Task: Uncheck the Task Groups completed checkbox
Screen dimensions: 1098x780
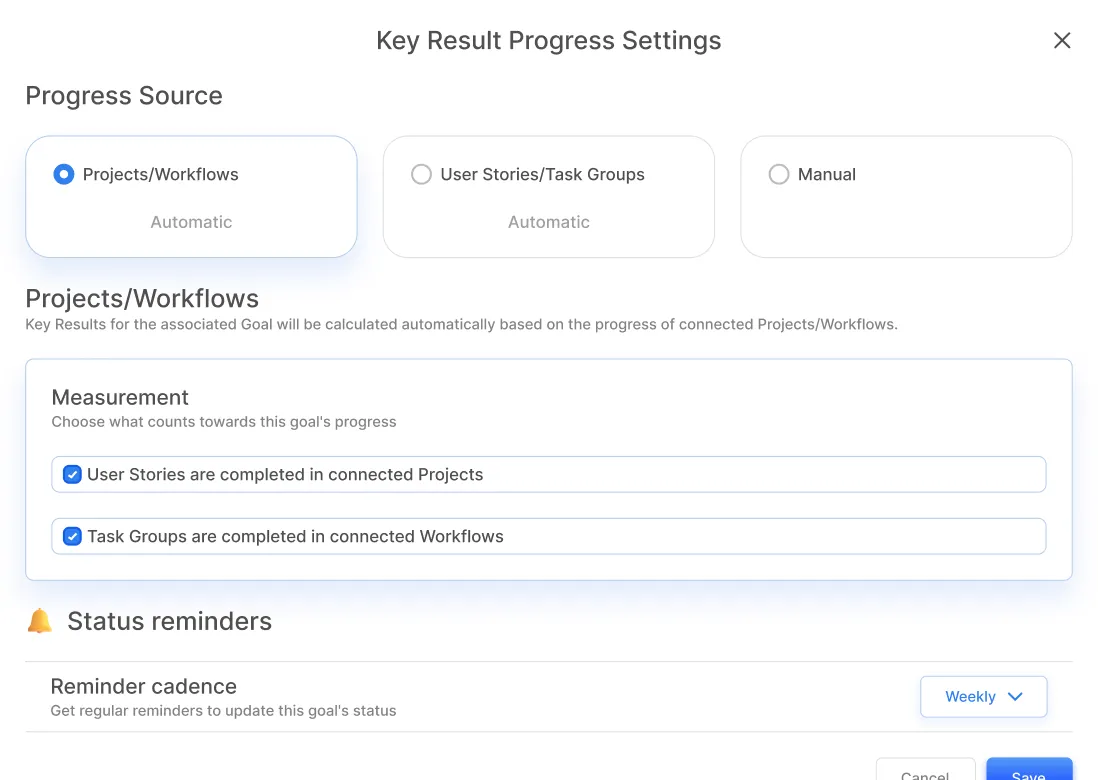Action: 72,537
